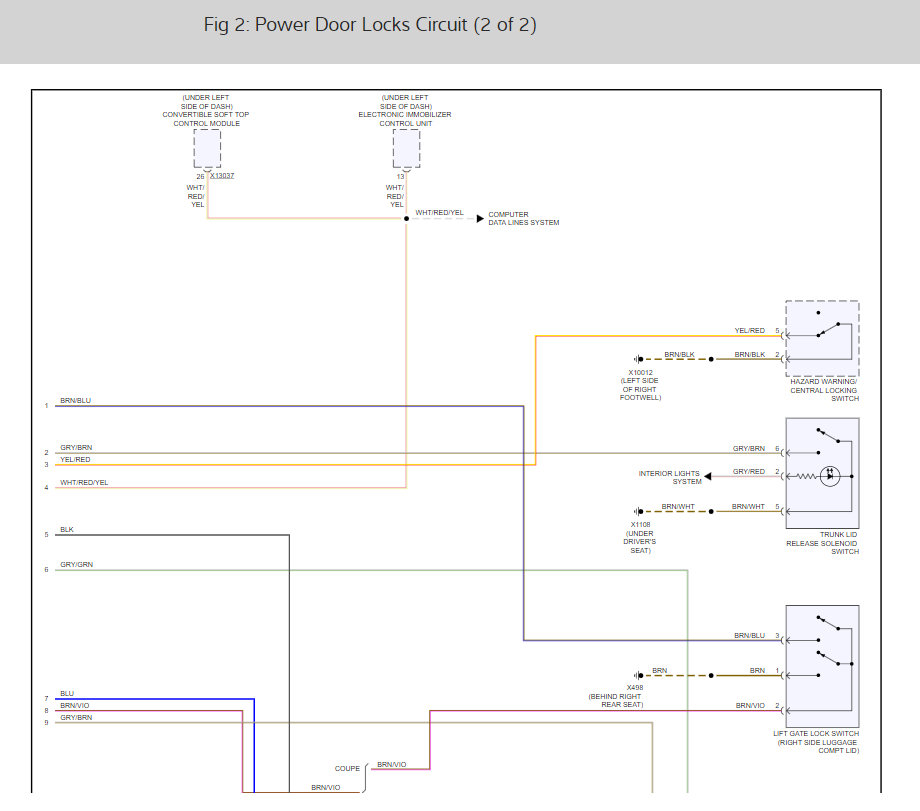Click the YEL/RED label on wire 3

coord(75,459)
